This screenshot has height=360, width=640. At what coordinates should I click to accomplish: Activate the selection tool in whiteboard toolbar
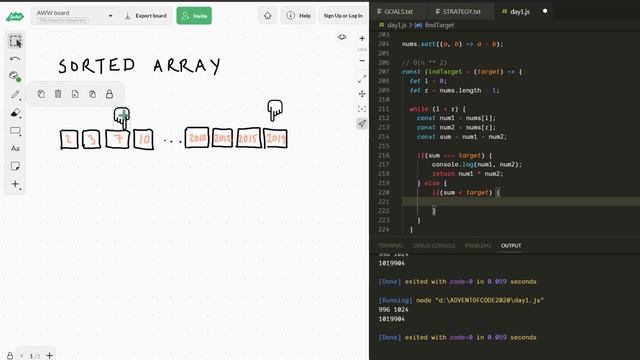16,41
